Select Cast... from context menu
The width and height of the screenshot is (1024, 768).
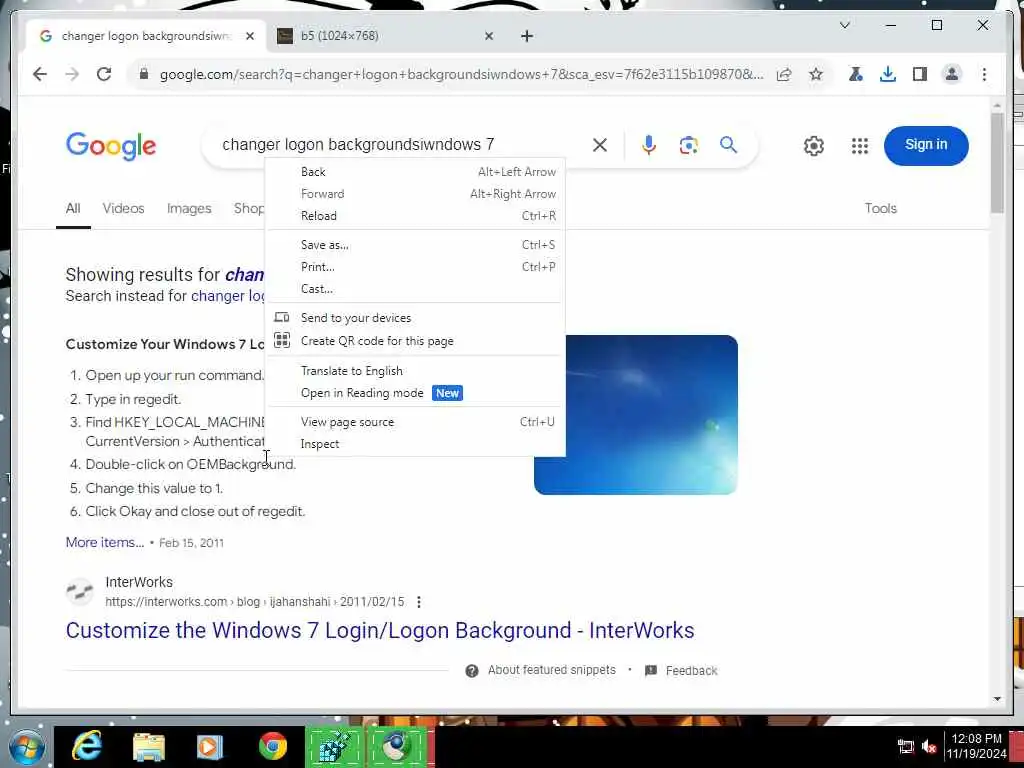pyautogui.click(x=415, y=289)
